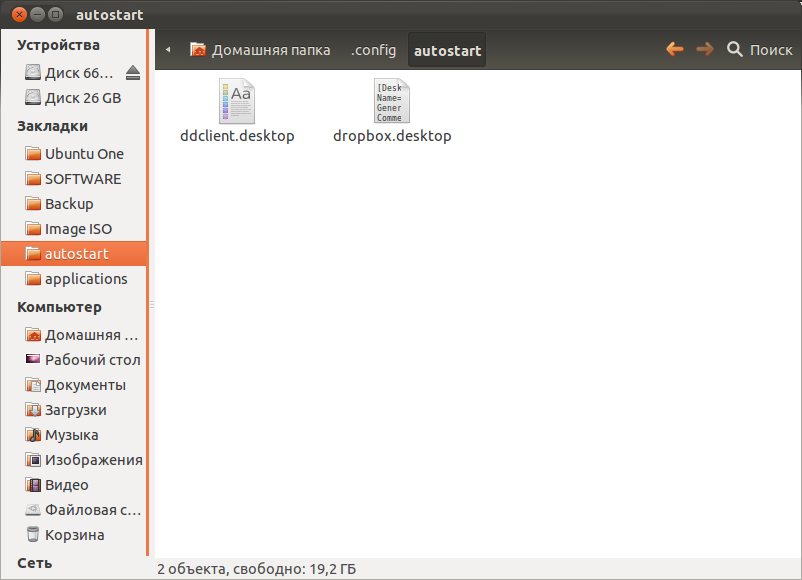Click the ddclient.desktop file name
This screenshot has height=580, width=802.
237,136
